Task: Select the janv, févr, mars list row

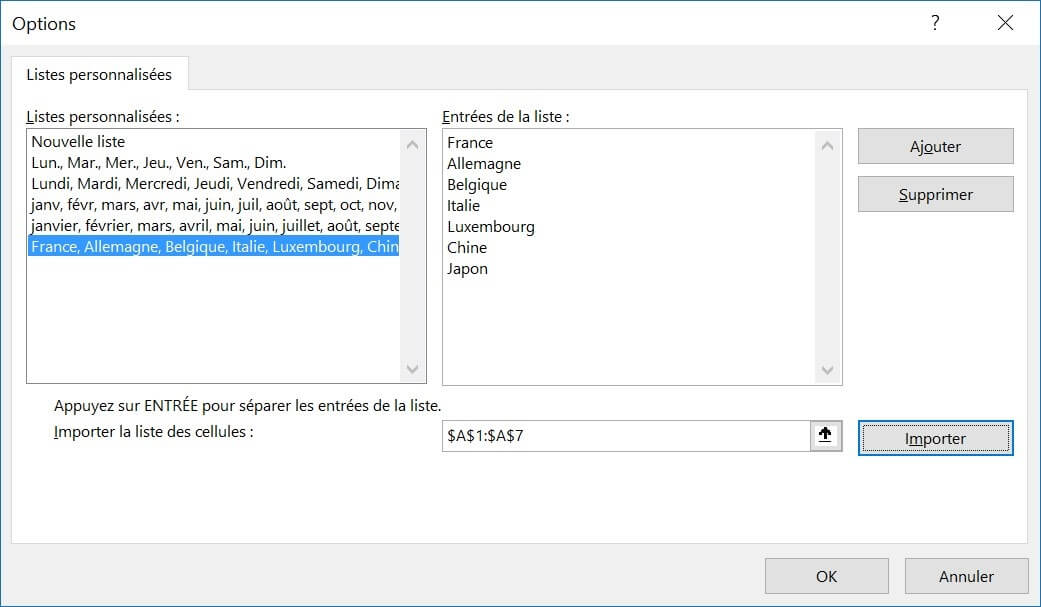Action: [x=214, y=205]
